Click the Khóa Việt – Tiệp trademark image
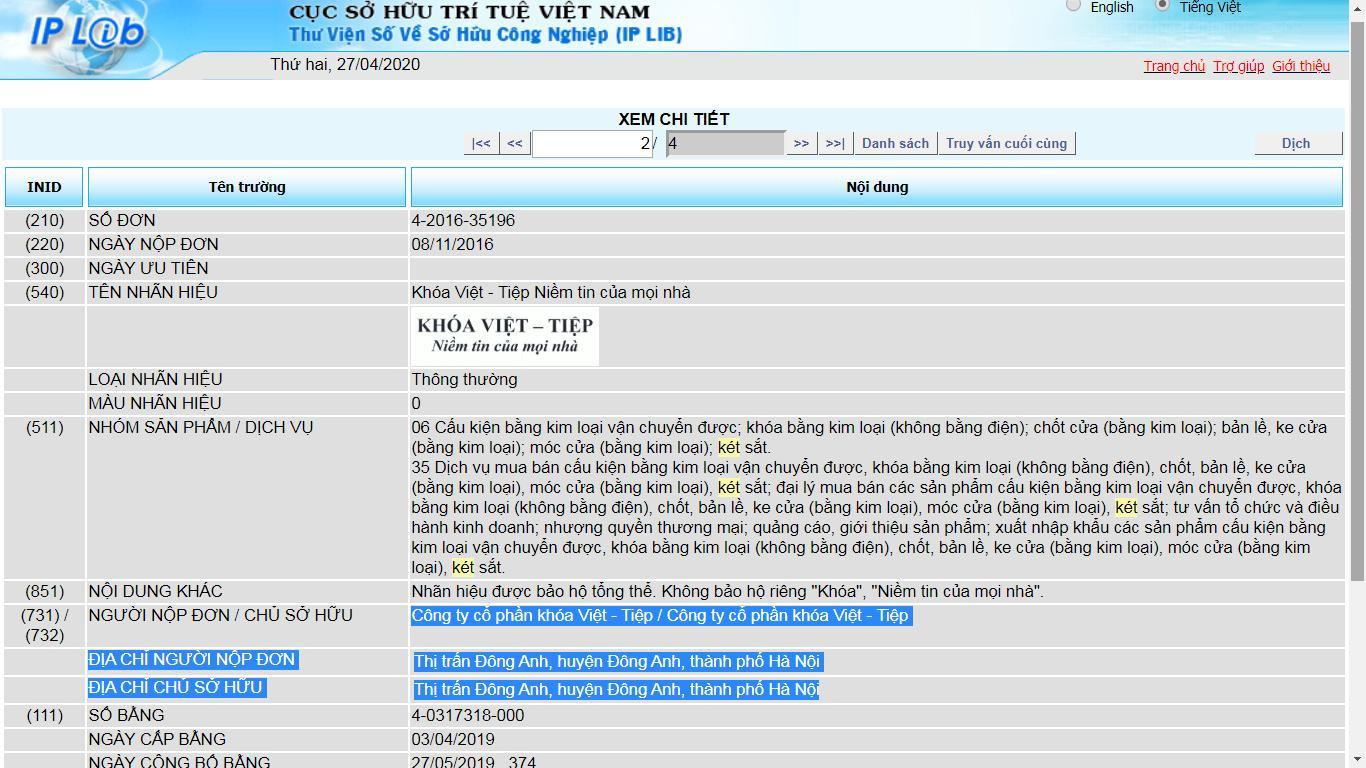Image resolution: width=1366 pixels, height=768 pixels. (505, 336)
